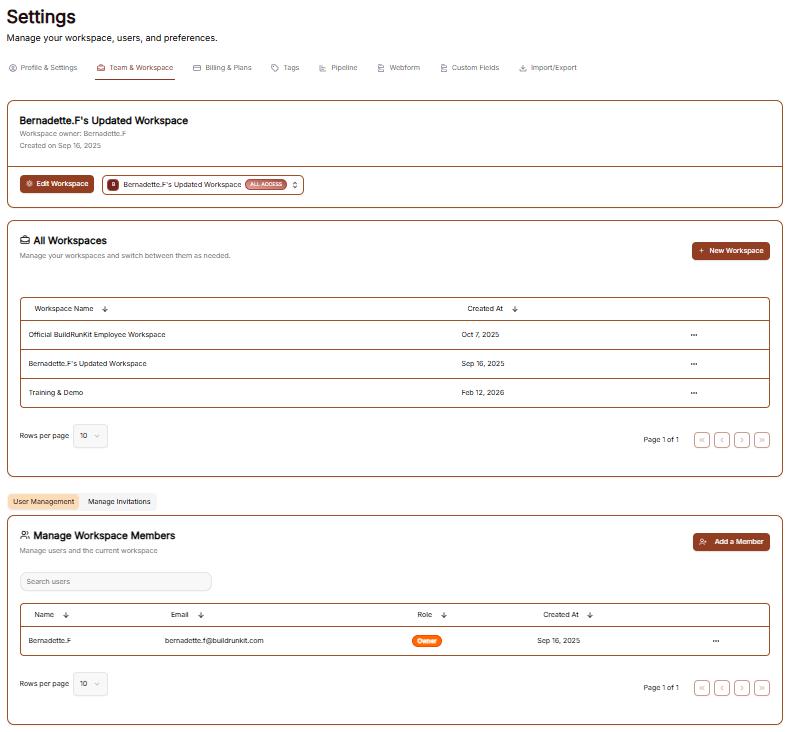Click the Feb 12, 2026 created date
Viewport: 792px width, 732px height.
482,393
